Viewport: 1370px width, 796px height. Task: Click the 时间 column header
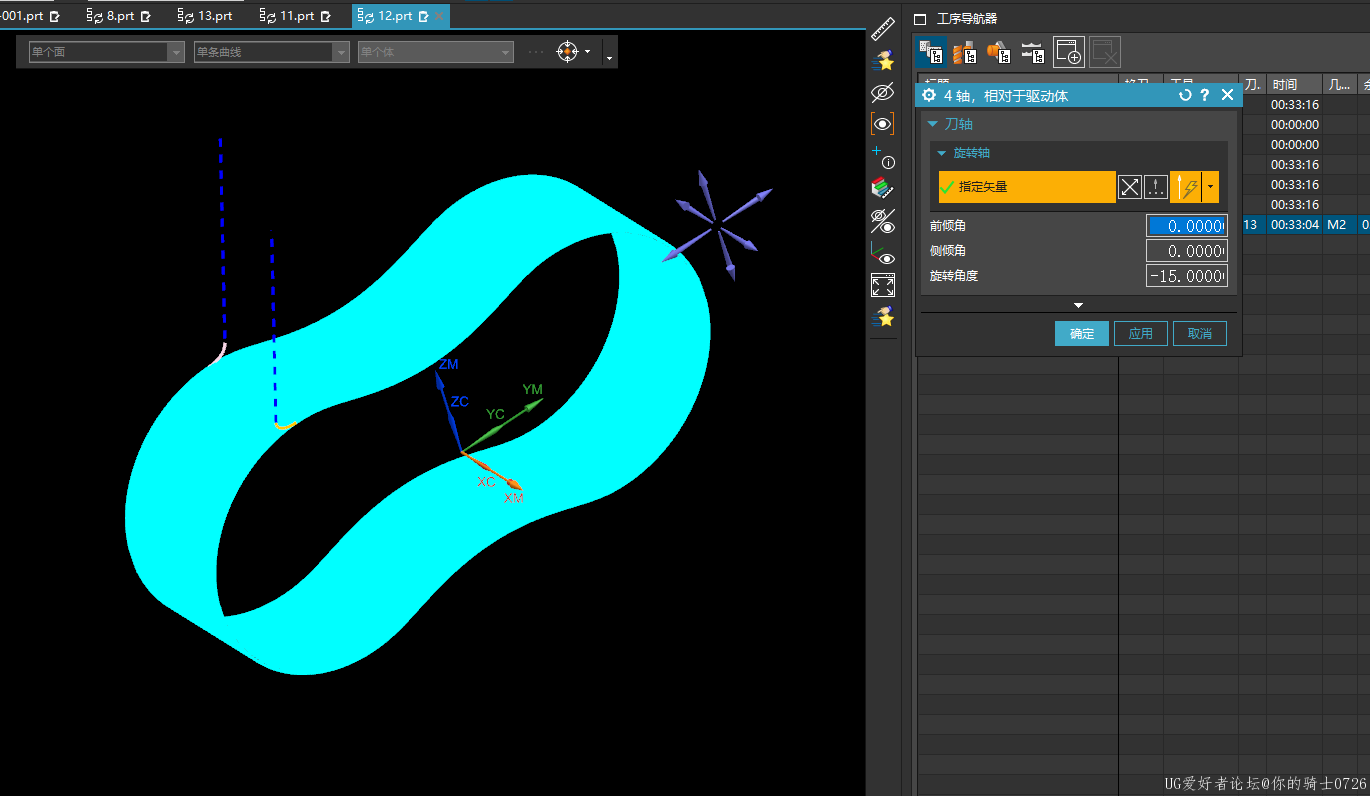(x=1294, y=85)
